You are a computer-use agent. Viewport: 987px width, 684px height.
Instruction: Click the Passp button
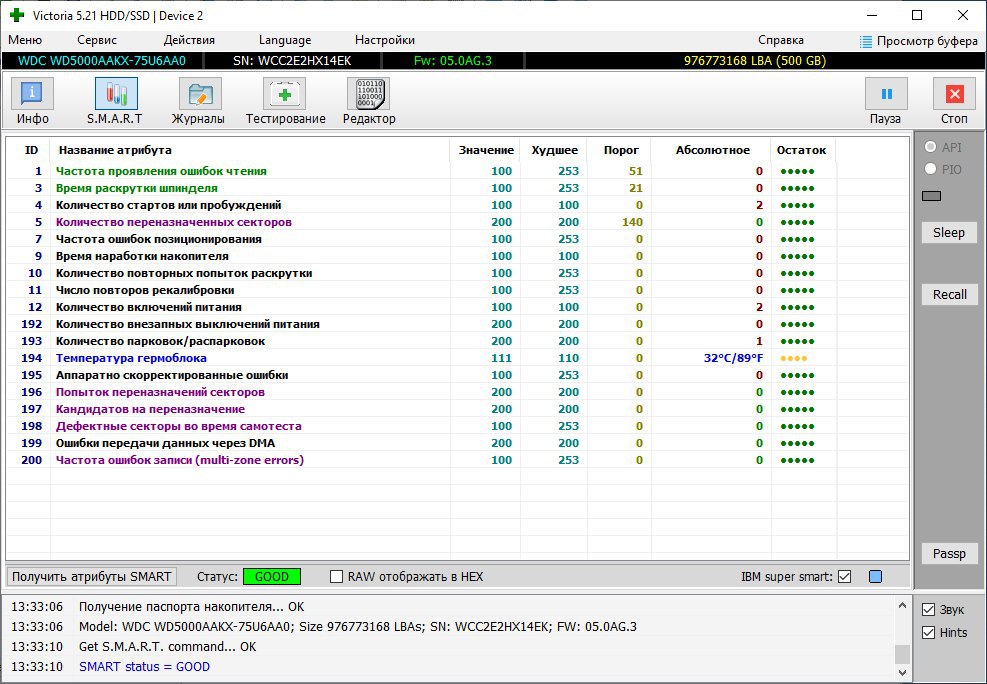tap(949, 554)
